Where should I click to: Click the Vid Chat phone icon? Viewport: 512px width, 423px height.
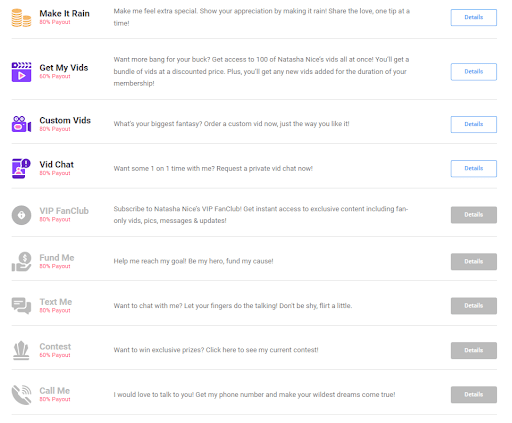pos(21,168)
